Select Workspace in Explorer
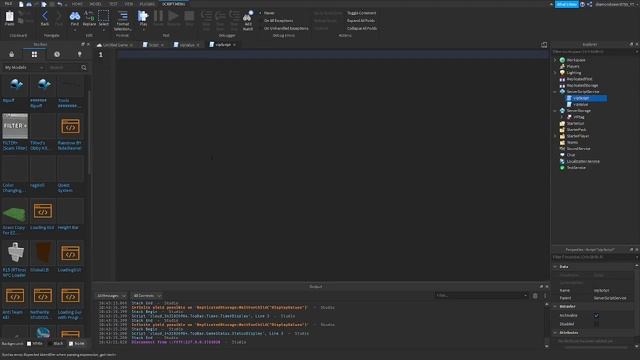 (576, 60)
